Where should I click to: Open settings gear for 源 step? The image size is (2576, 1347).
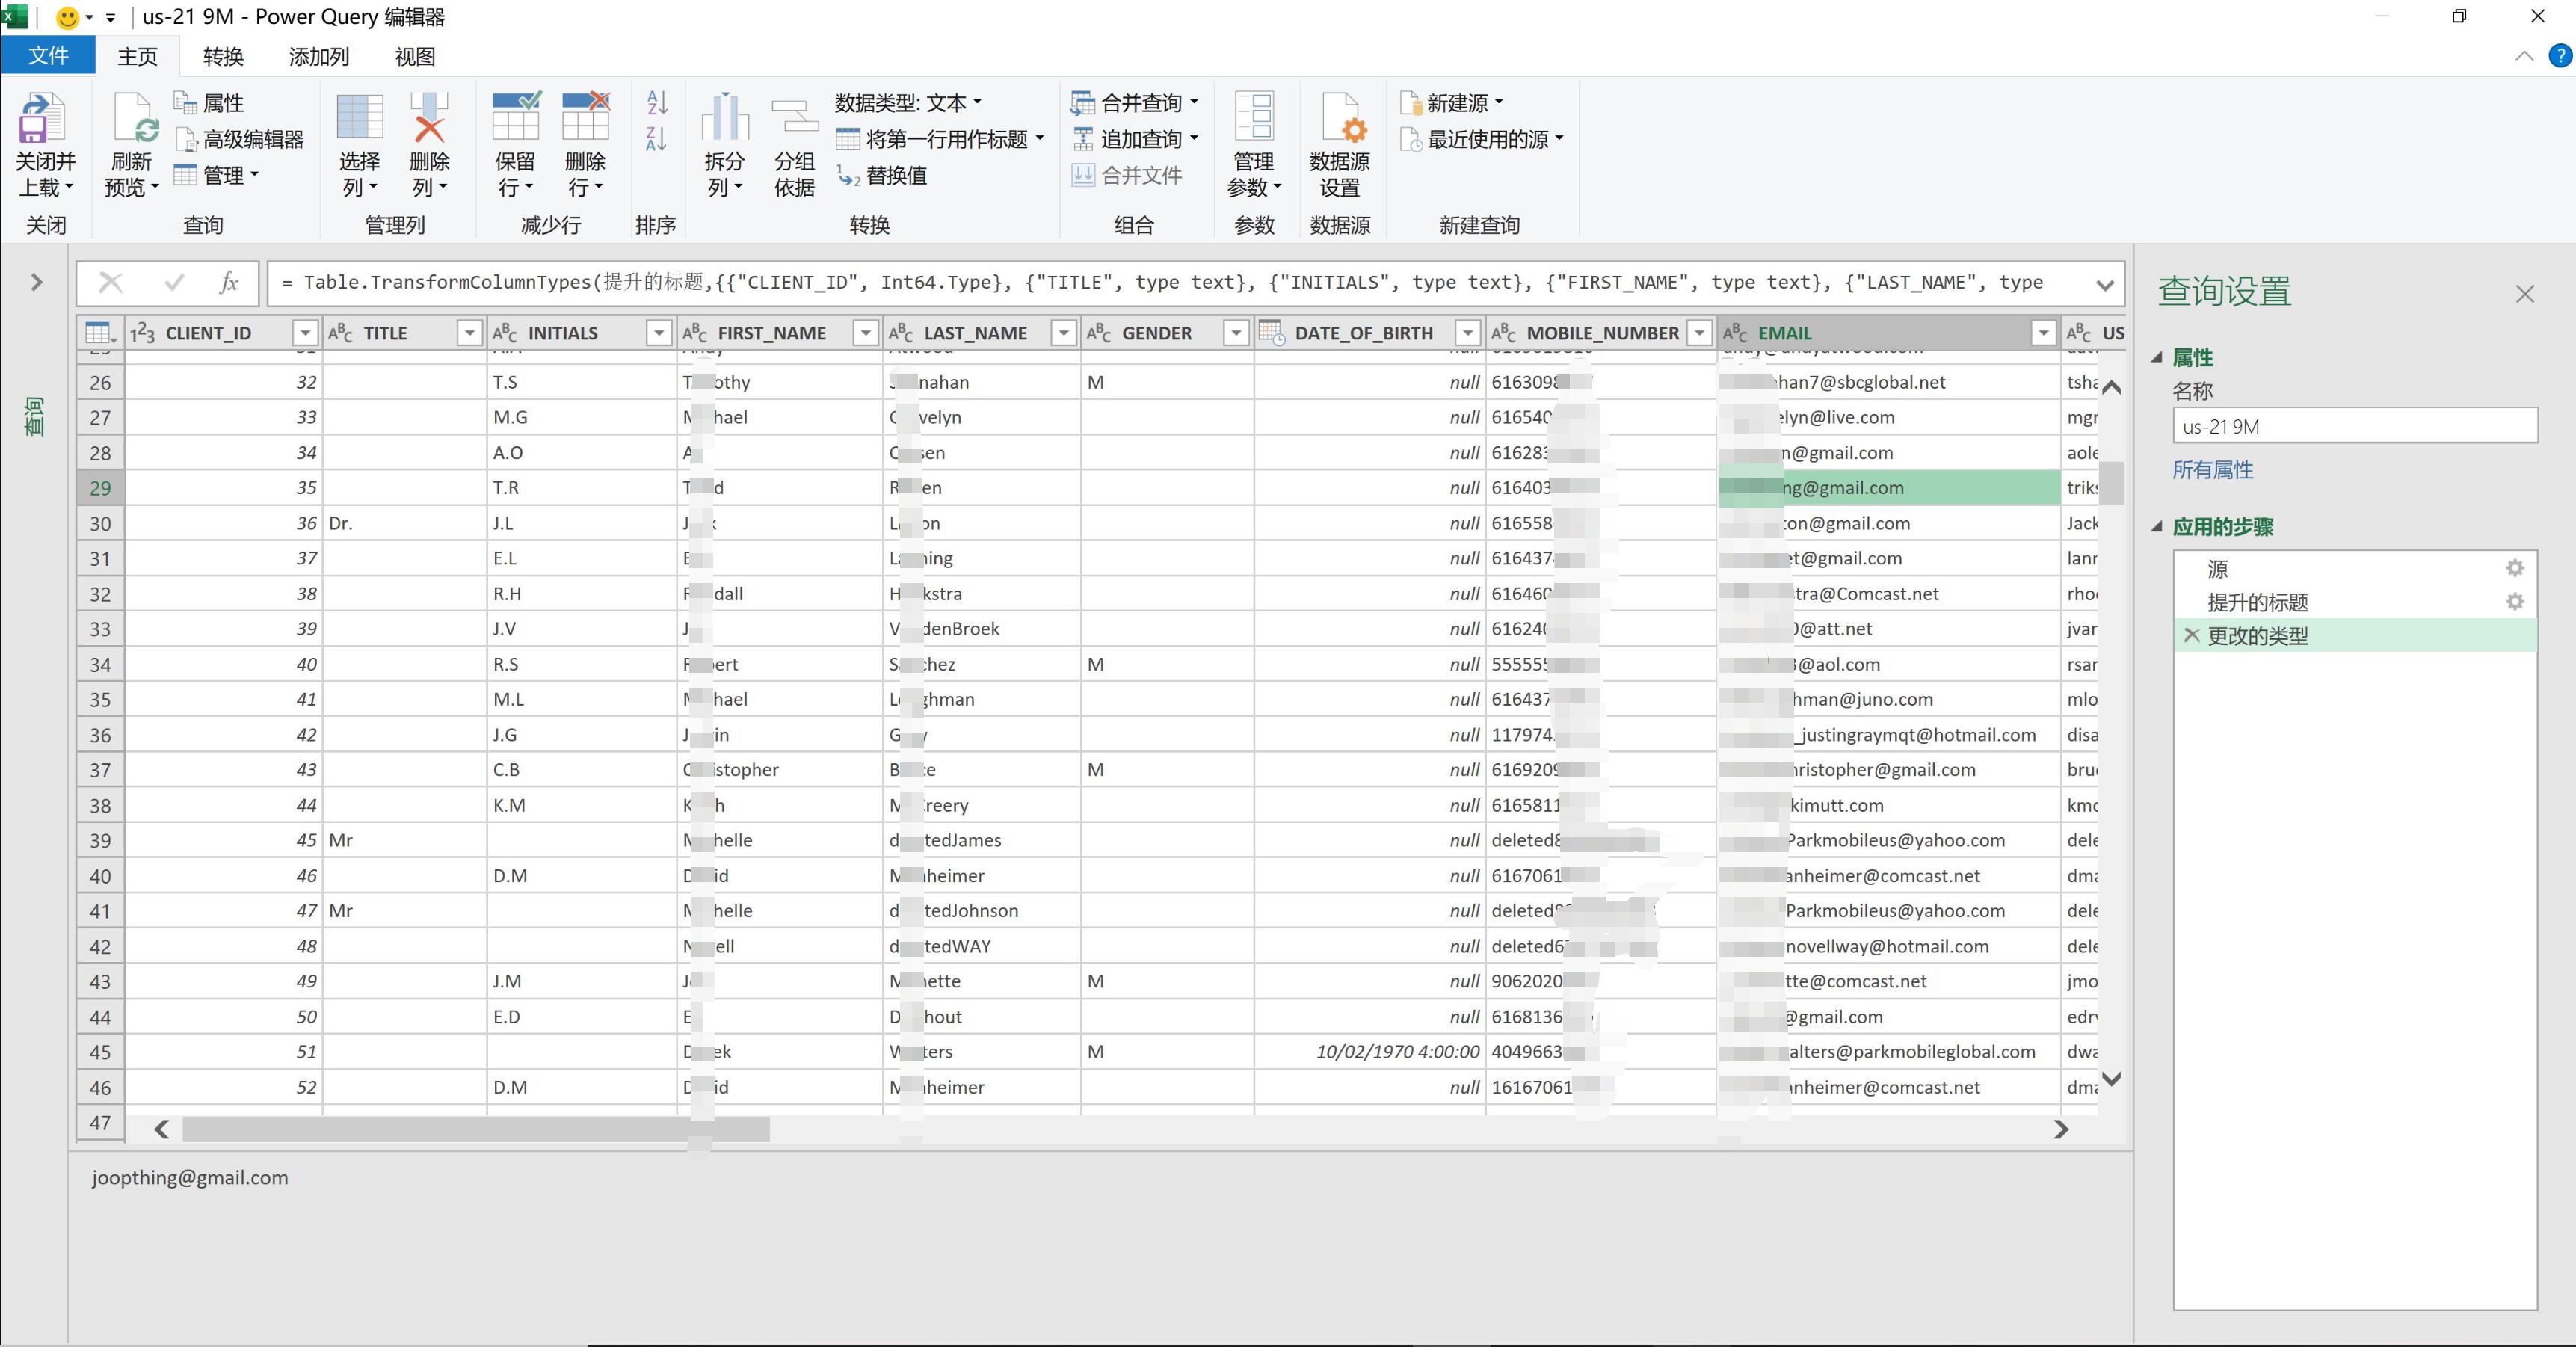pyautogui.click(x=2515, y=568)
